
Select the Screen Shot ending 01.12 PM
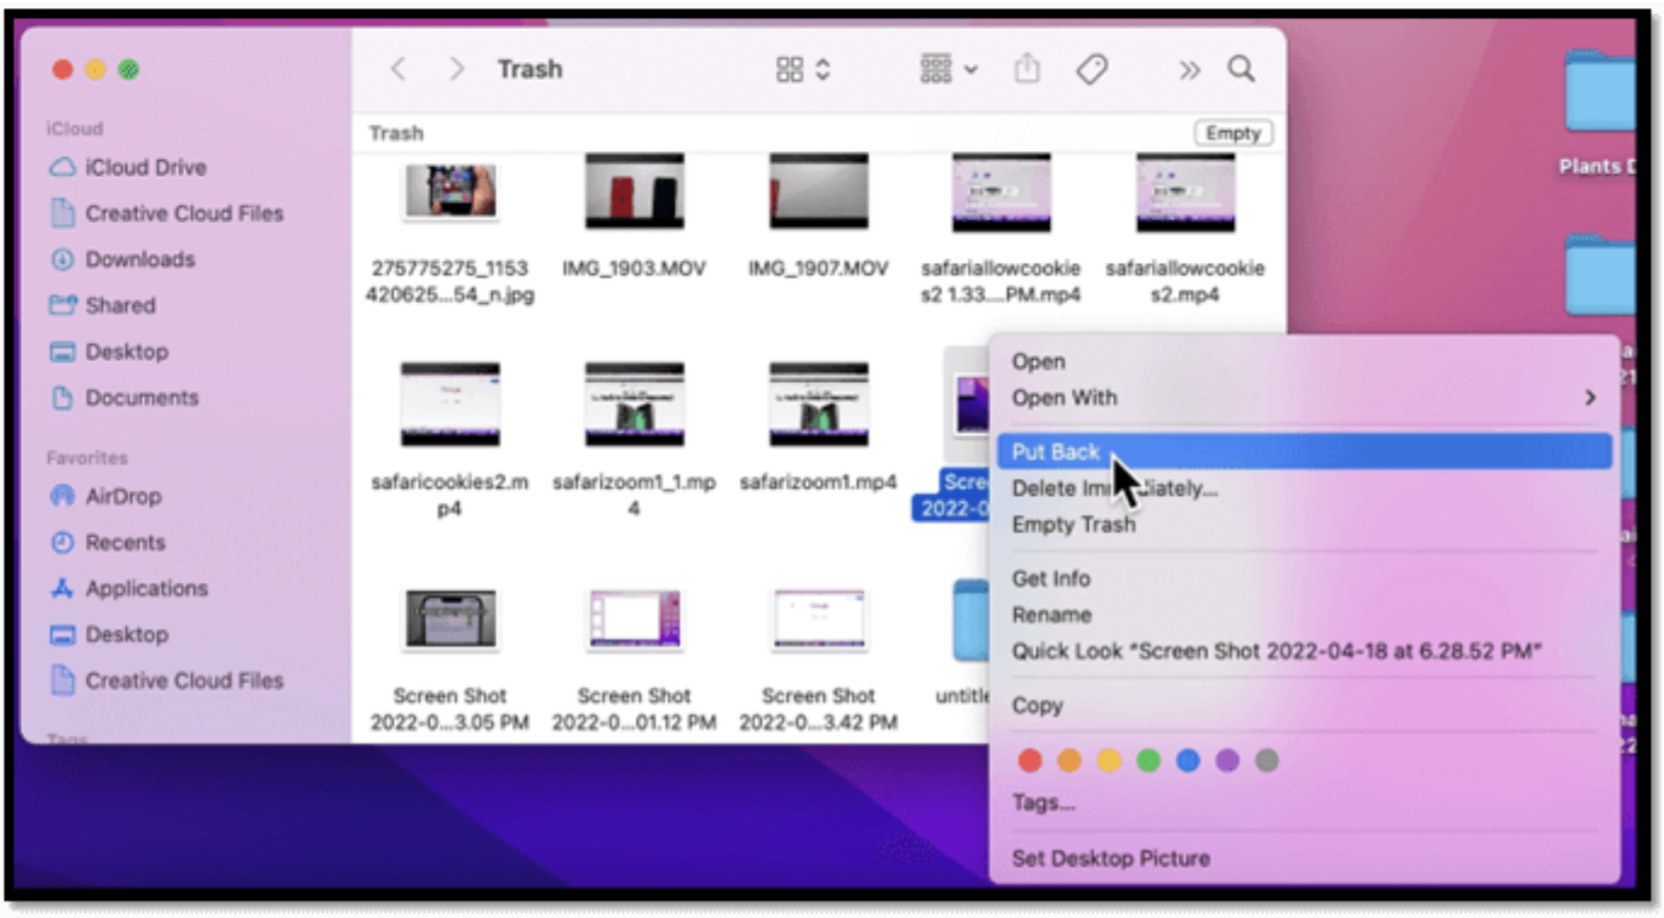(x=634, y=661)
